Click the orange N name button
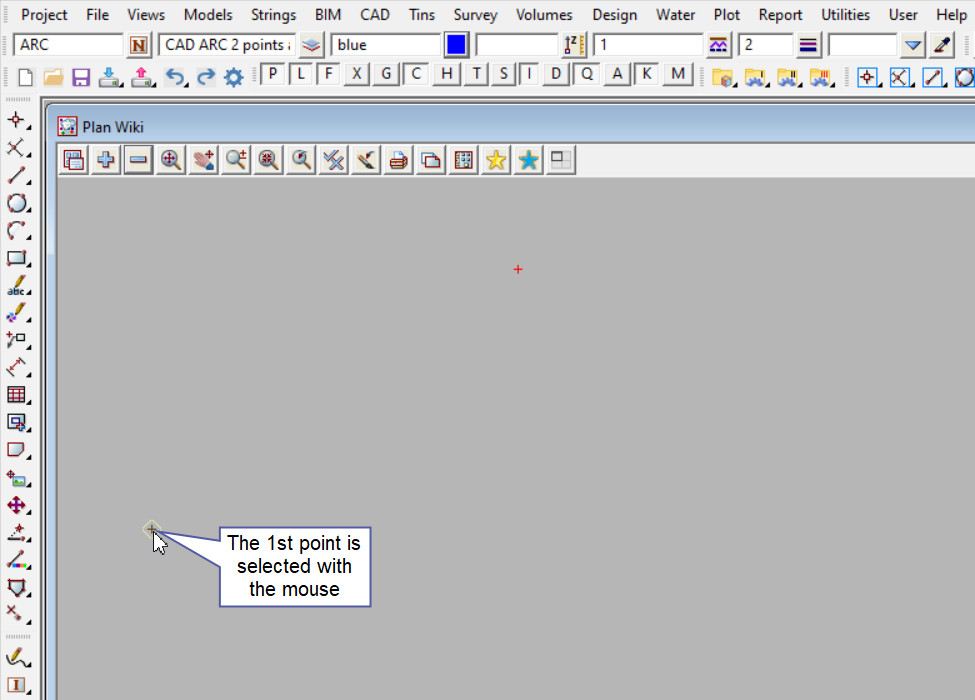 pos(139,45)
